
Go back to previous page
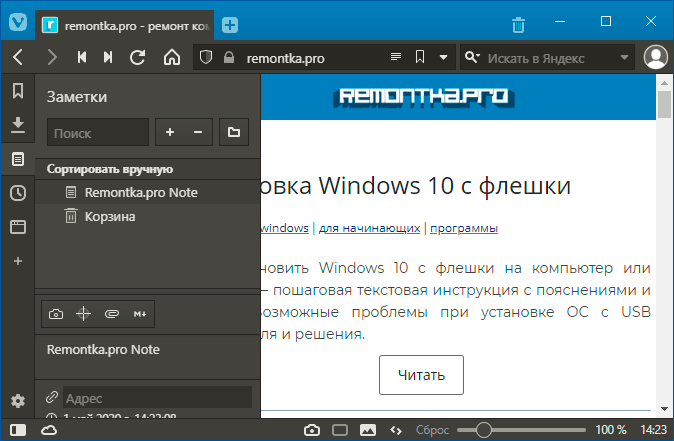(x=18, y=57)
